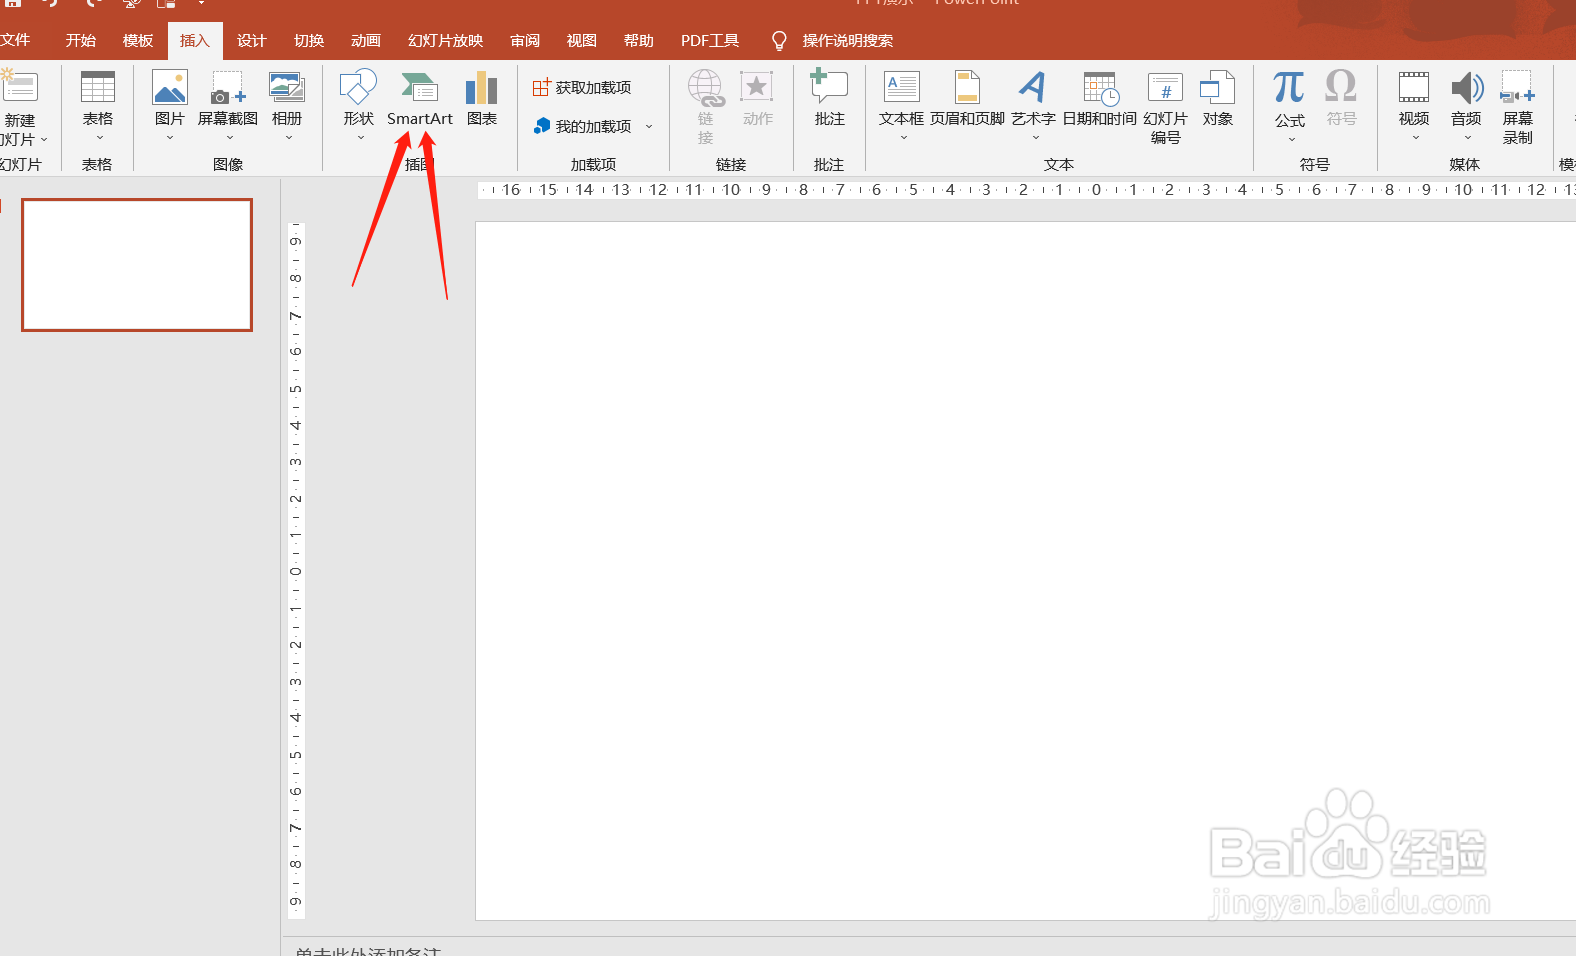Insert 幻灯片编号 slide number
The image size is (1576, 956).
[x=1165, y=87]
